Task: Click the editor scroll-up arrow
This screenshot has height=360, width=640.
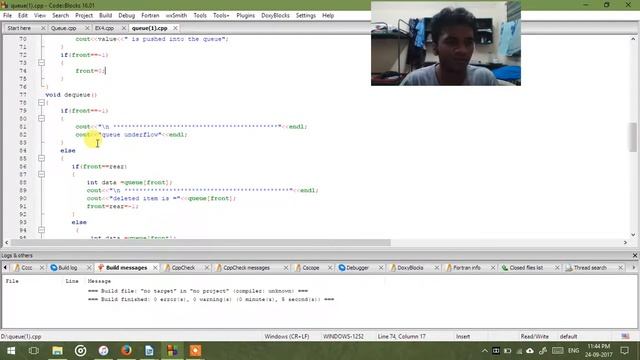Action: [x=633, y=39]
